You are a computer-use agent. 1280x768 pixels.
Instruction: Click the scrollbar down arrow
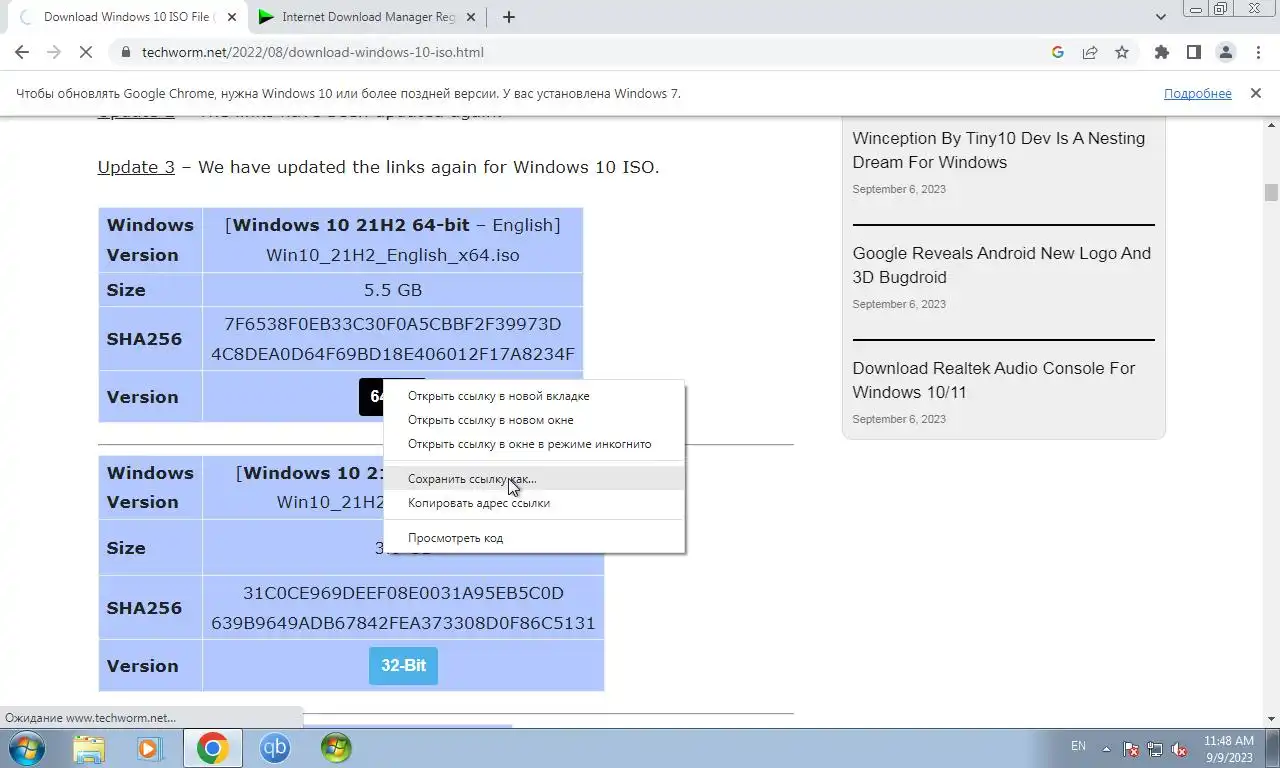[1271, 718]
